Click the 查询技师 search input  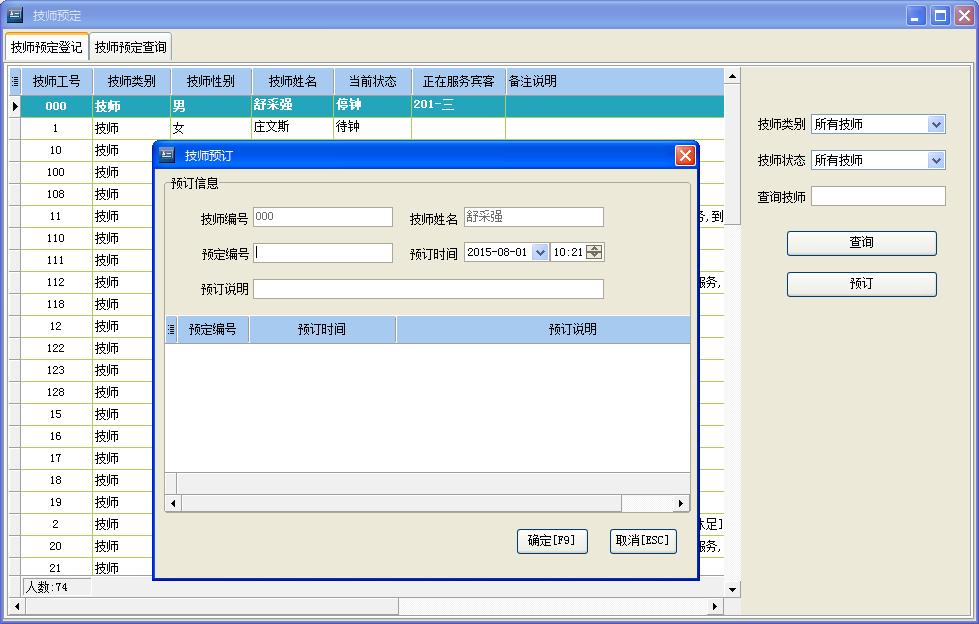click(x=878, y=197)
